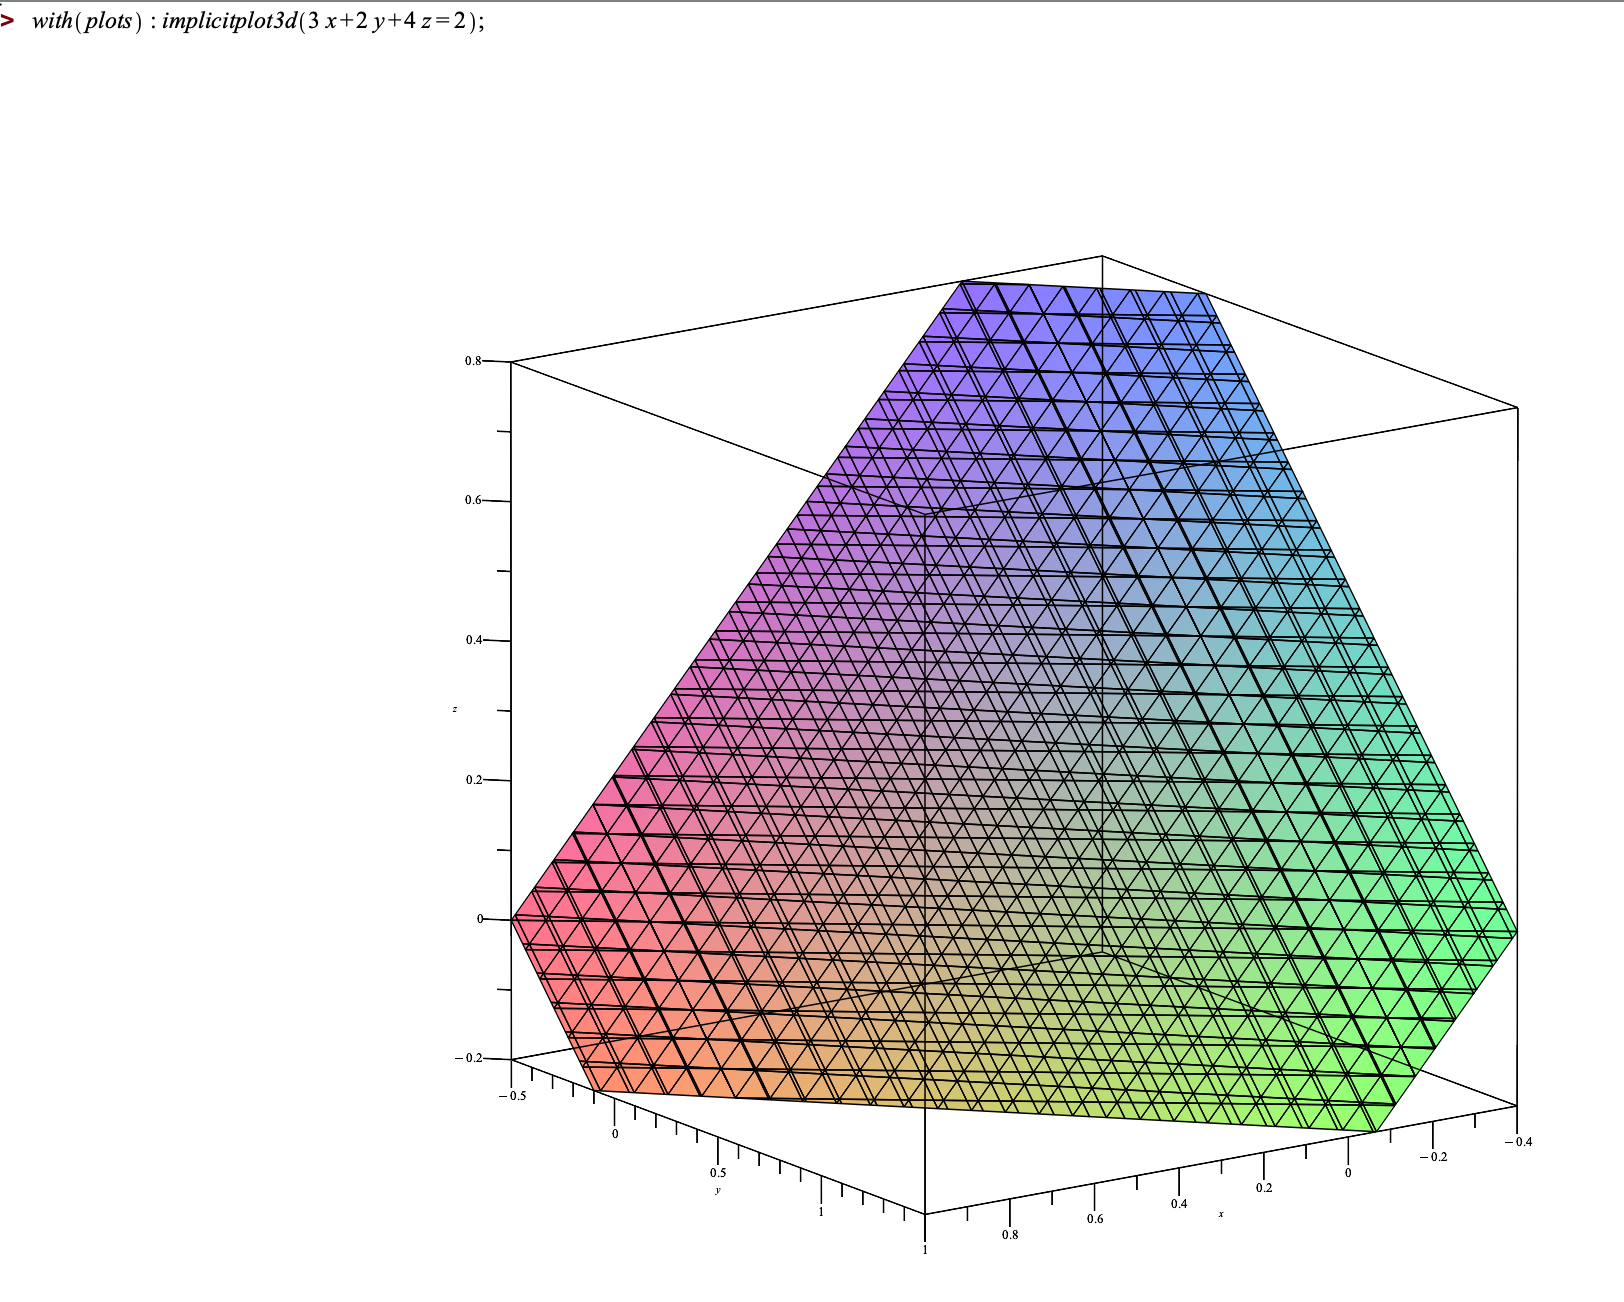1624x1302 pixels.
Task: Click the y-axis tick label 0.5
Action: [x=718, y=1172]
